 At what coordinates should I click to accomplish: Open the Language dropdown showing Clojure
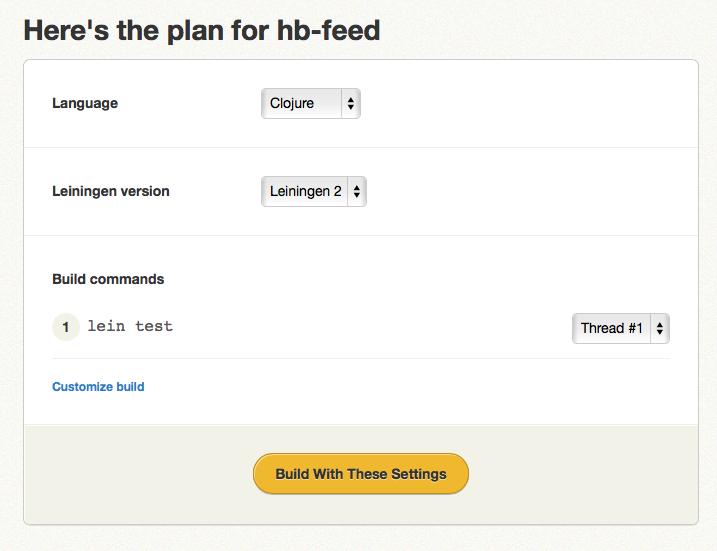tap(310, 104)
